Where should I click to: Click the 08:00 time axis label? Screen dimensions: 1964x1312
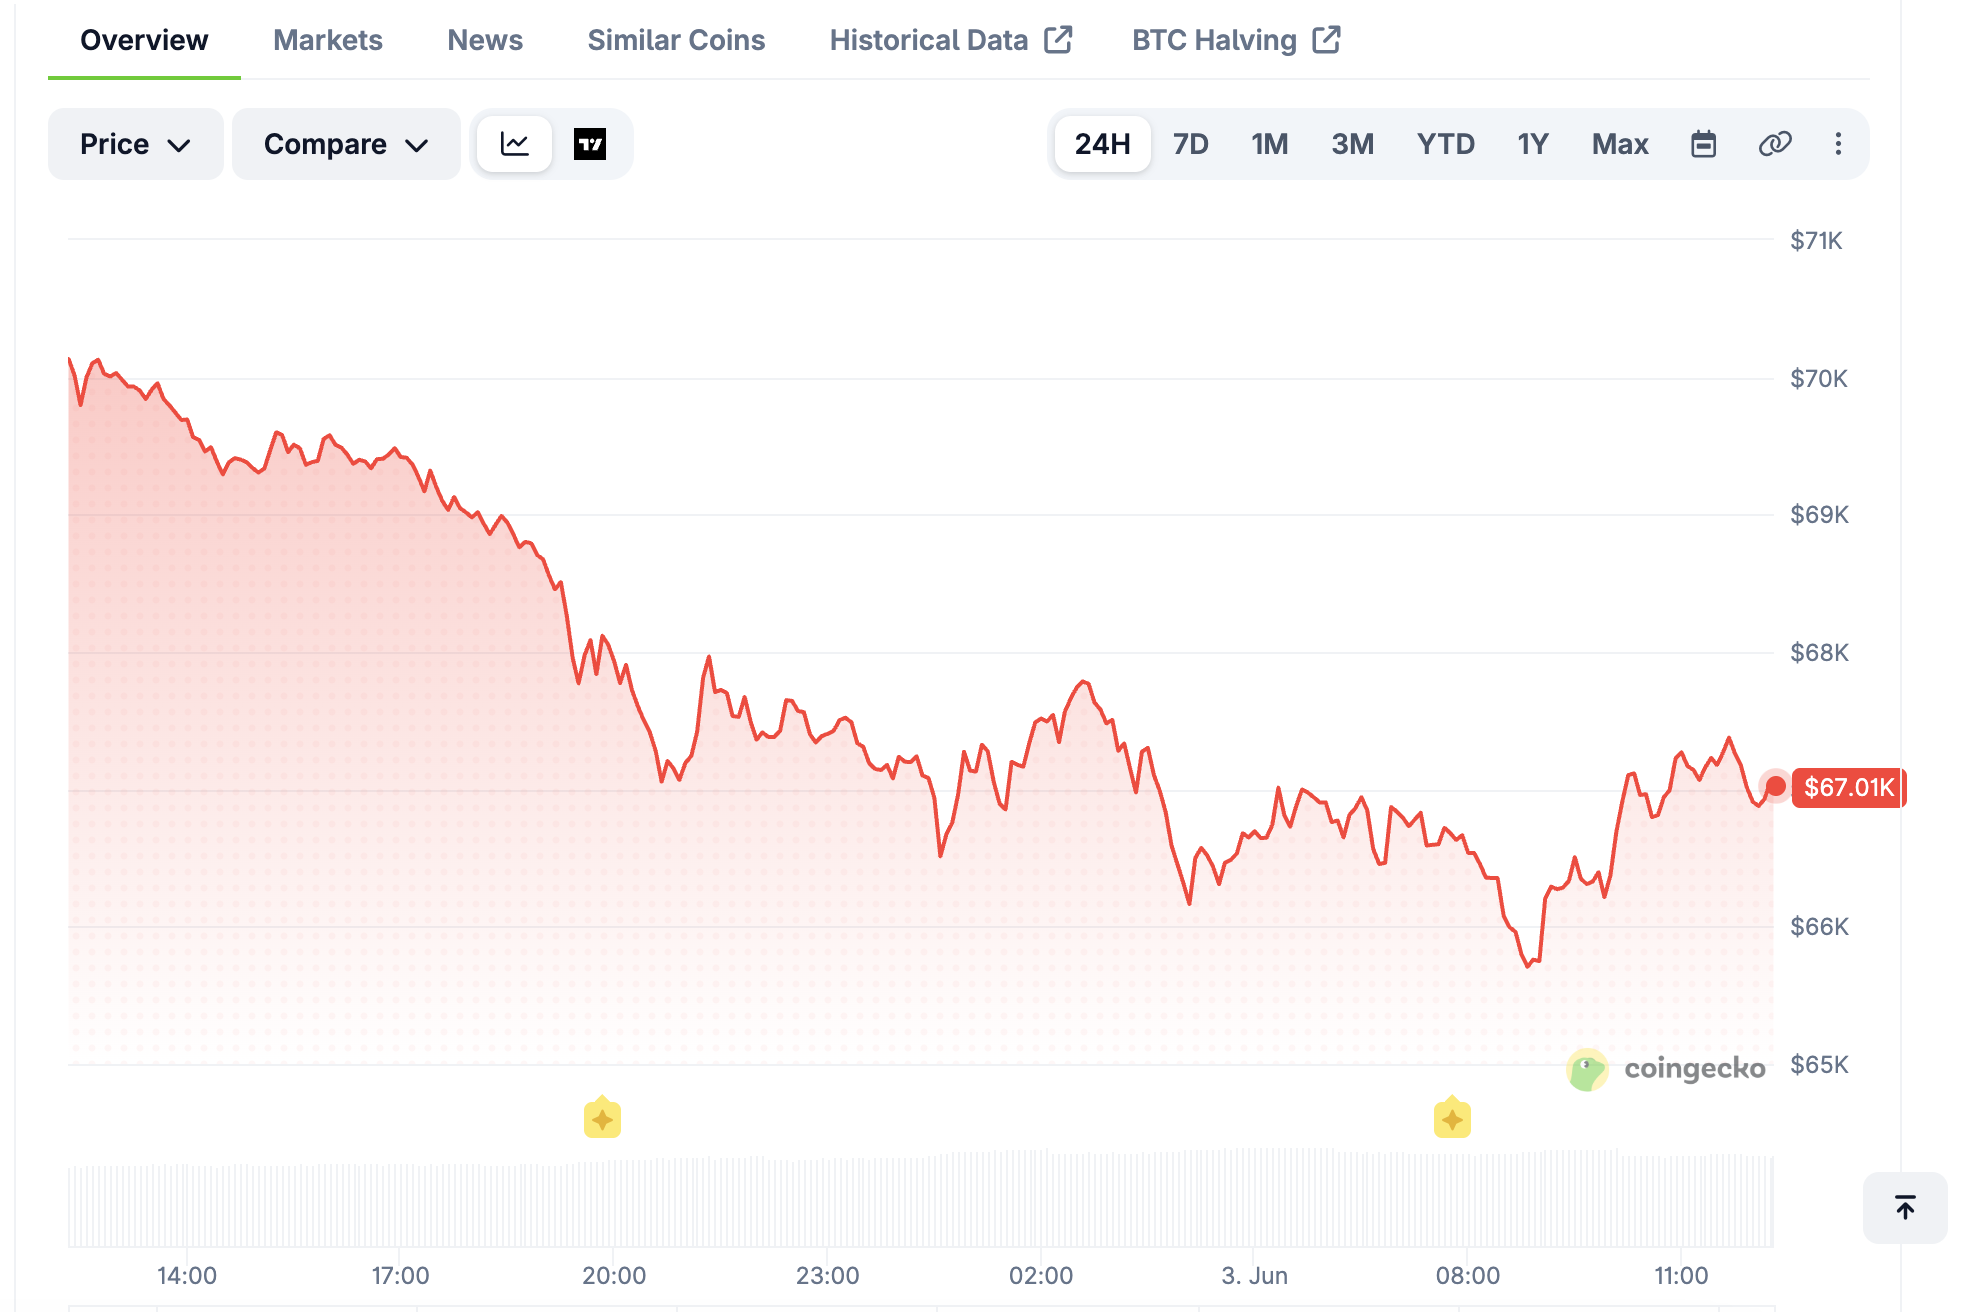(x=1468, y=1276)
